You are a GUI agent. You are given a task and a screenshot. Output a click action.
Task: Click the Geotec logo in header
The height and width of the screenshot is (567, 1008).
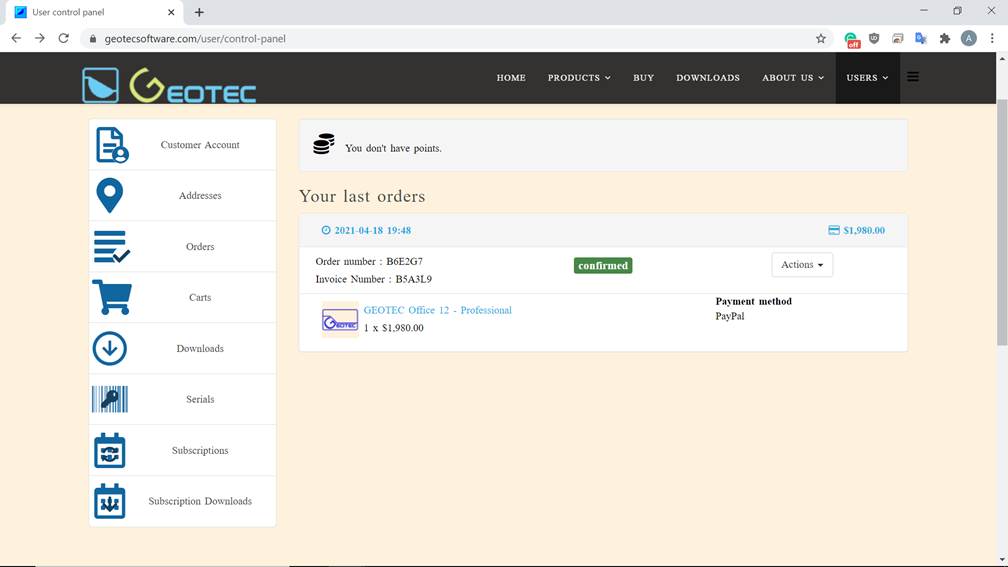pos(169,85)
